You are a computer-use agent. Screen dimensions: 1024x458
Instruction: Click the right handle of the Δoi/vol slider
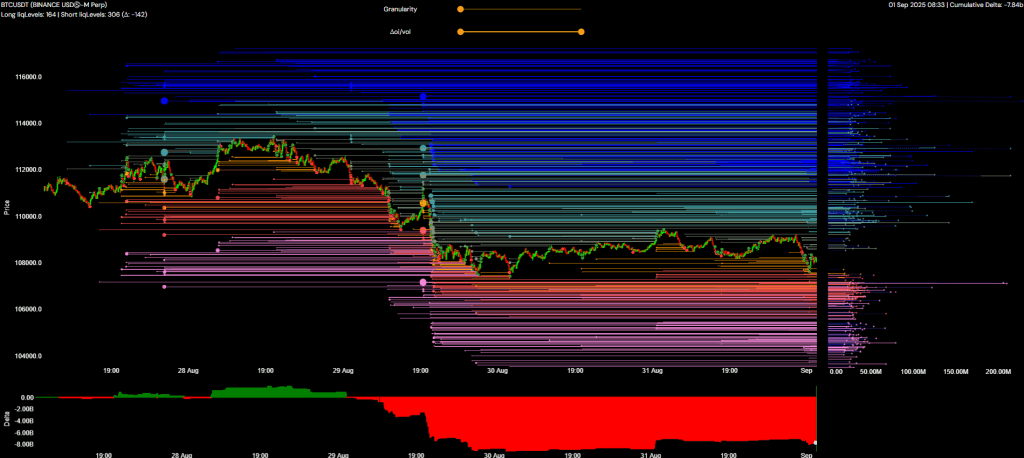(581, 31)
